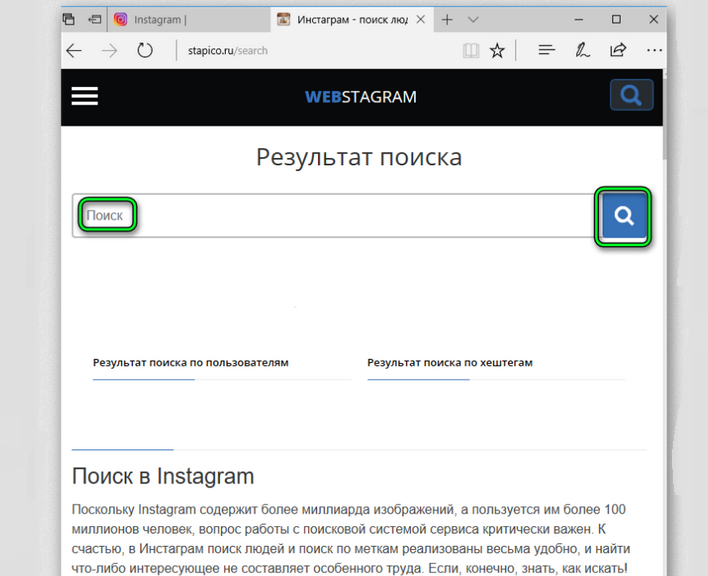
Task: Open a new tab with plus
Action: pyautogui.click(x=447, y=19)
